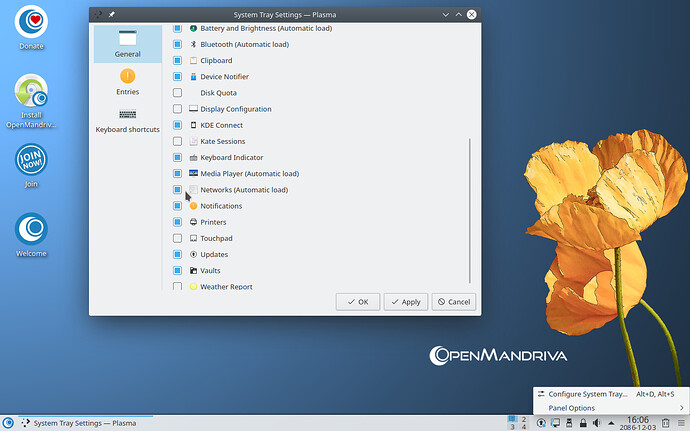Open the Donate desktop icon
The image size is (690, 431).
tap(31, 27)
